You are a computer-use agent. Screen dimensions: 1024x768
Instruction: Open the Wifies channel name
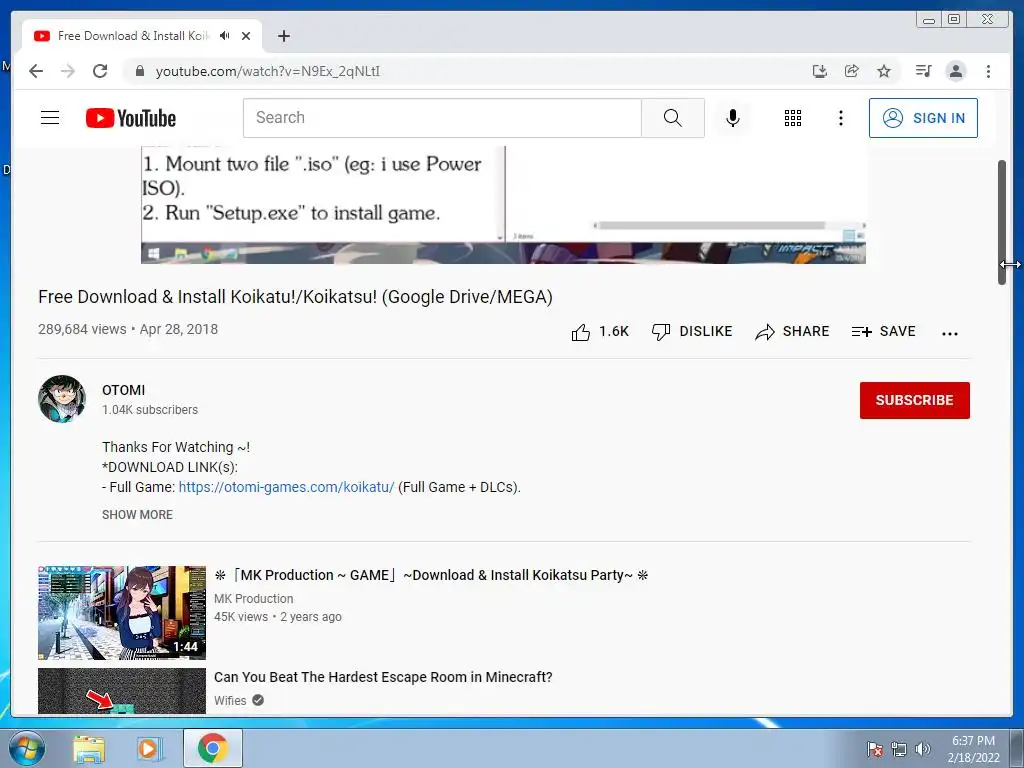230,701
